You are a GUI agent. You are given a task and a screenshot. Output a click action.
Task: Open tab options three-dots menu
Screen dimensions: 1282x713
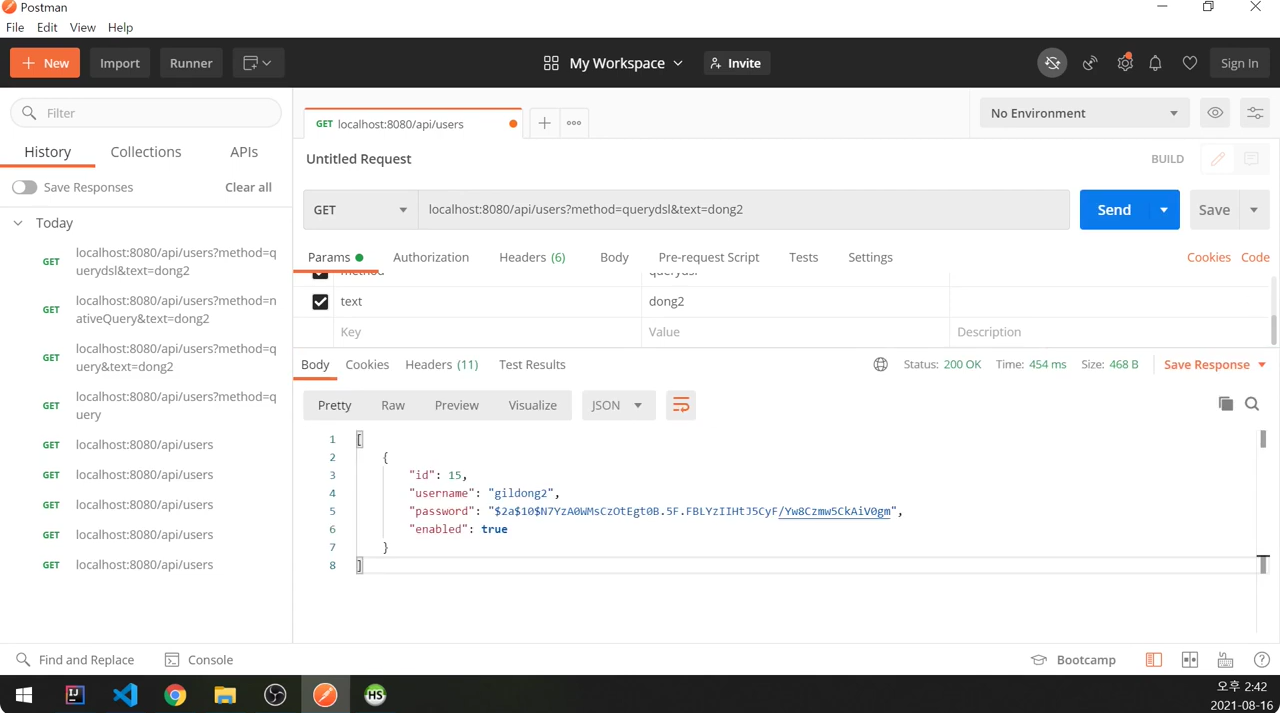(x=574, y=123)
